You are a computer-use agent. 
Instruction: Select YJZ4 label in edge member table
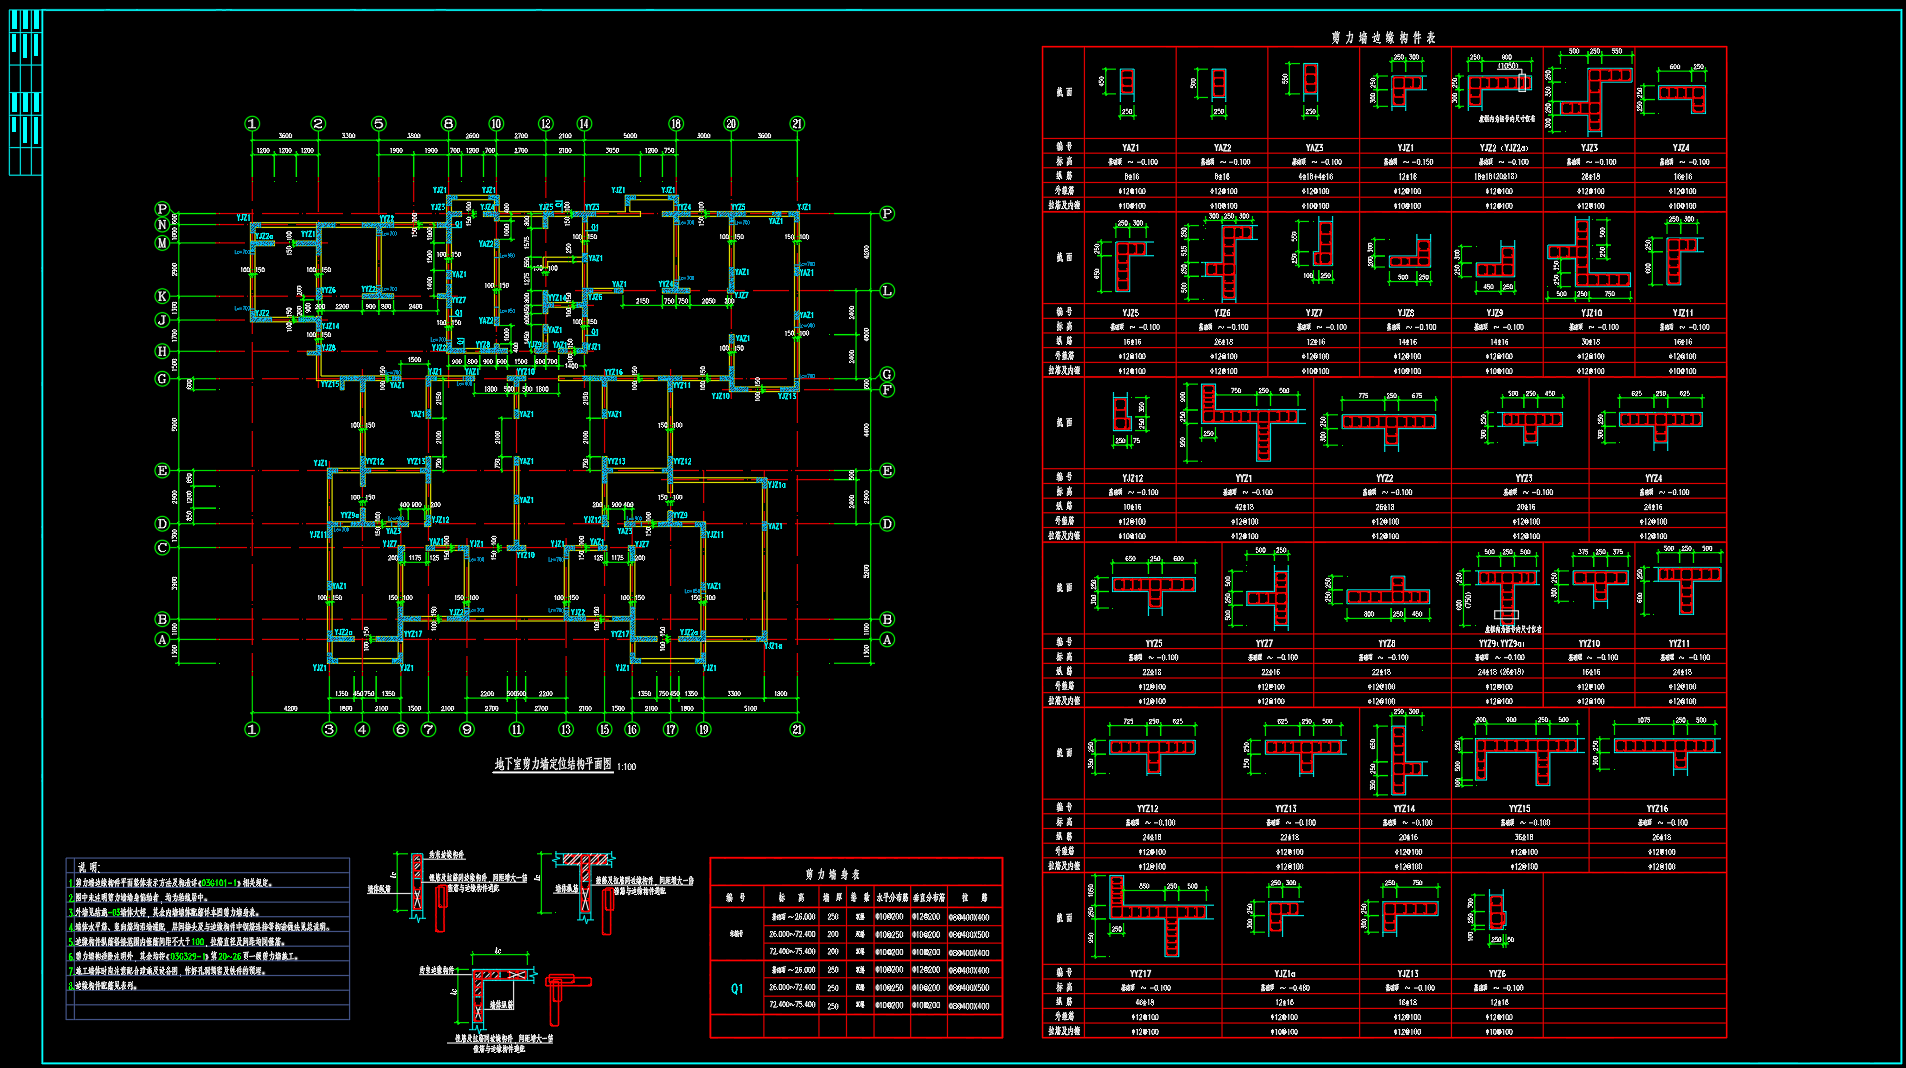[1681, 148]
